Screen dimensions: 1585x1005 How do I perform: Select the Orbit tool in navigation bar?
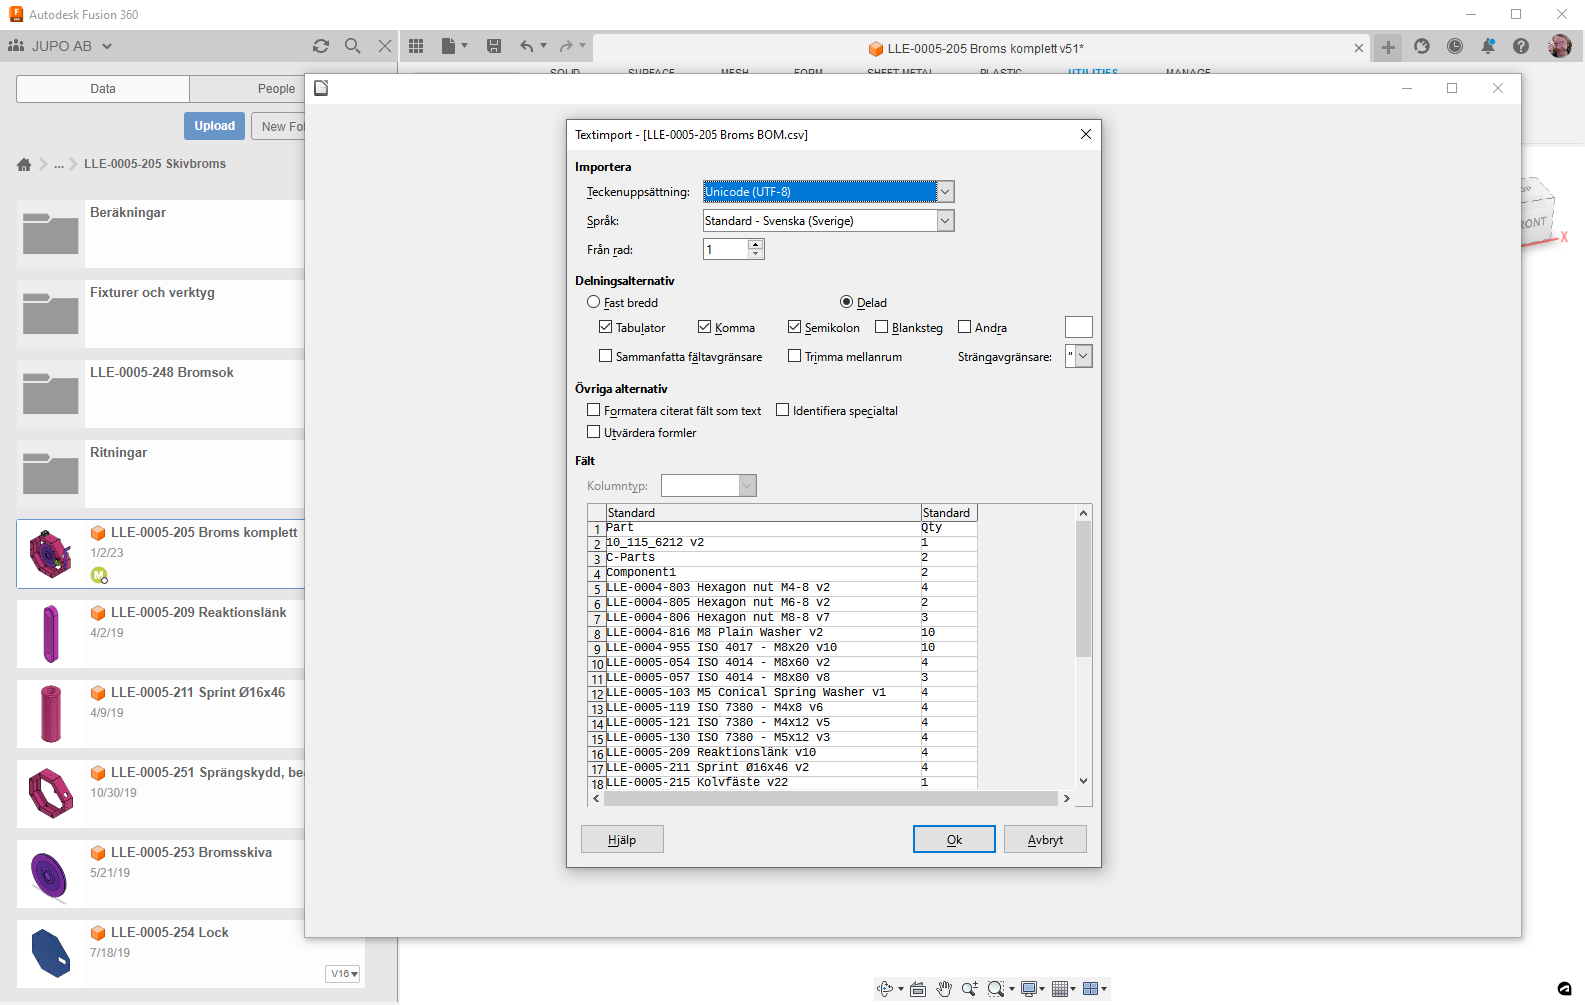885,989
